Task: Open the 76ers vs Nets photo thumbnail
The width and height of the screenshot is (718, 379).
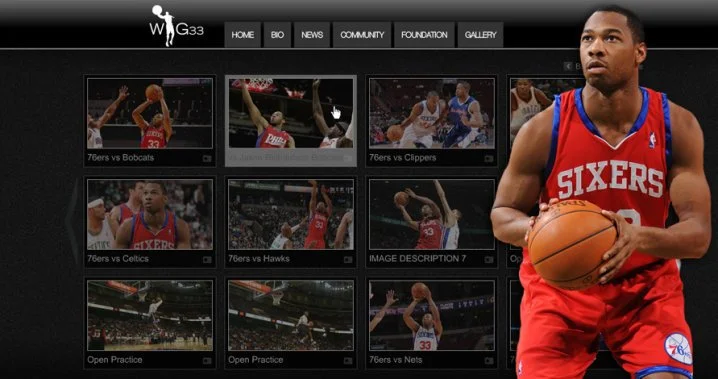Action: [x=432, y=315]
